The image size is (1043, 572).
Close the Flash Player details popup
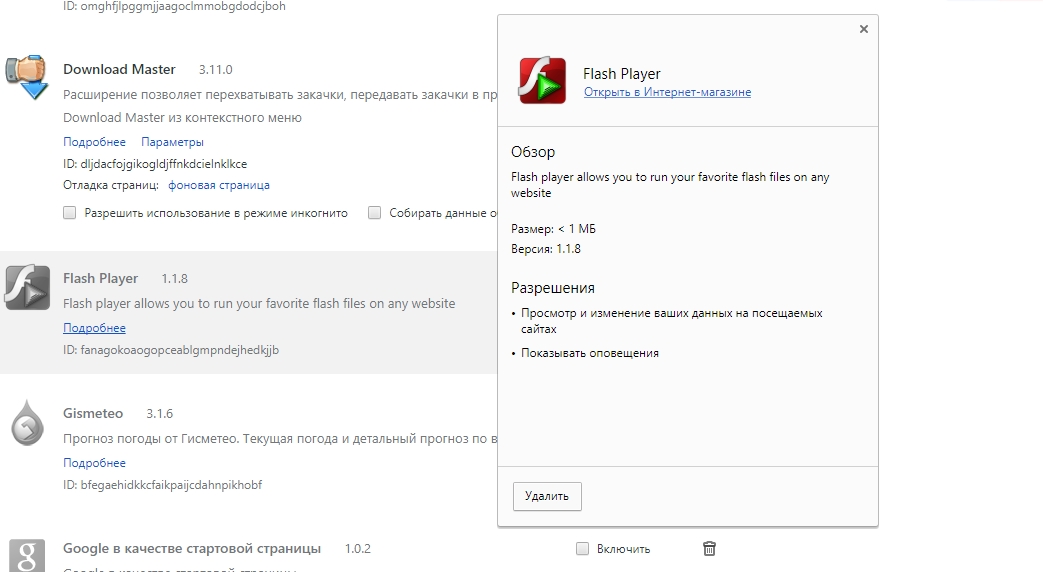tap(863, 30)
